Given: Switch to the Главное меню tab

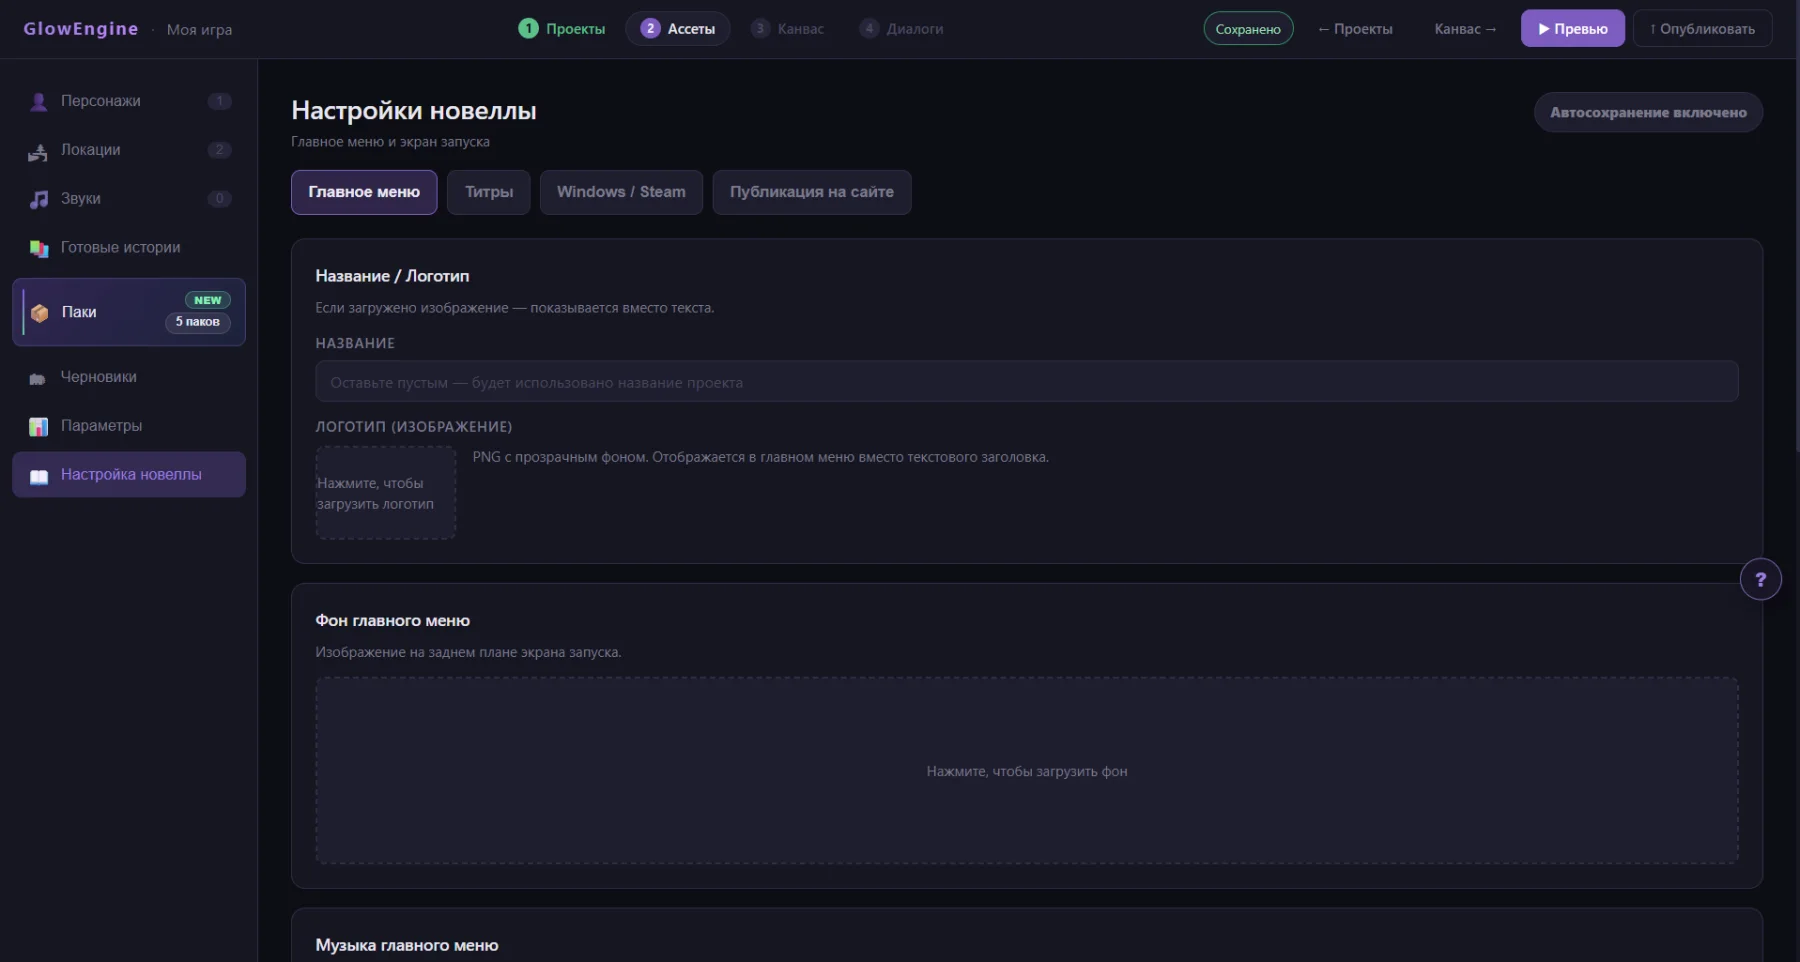Looking at the screenshot, I should 364,192.
